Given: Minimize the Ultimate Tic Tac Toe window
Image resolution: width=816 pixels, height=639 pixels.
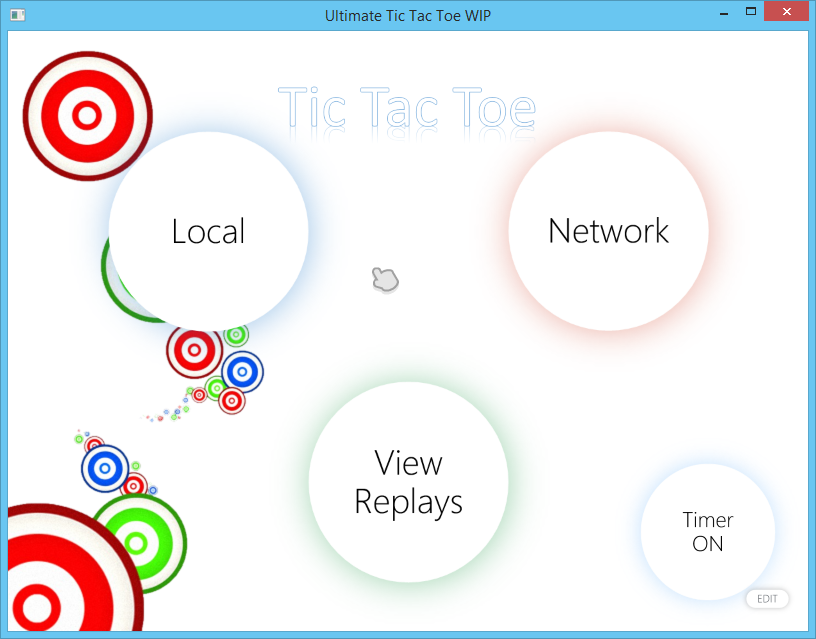Looking at the screenshot, I should [724, 12].
